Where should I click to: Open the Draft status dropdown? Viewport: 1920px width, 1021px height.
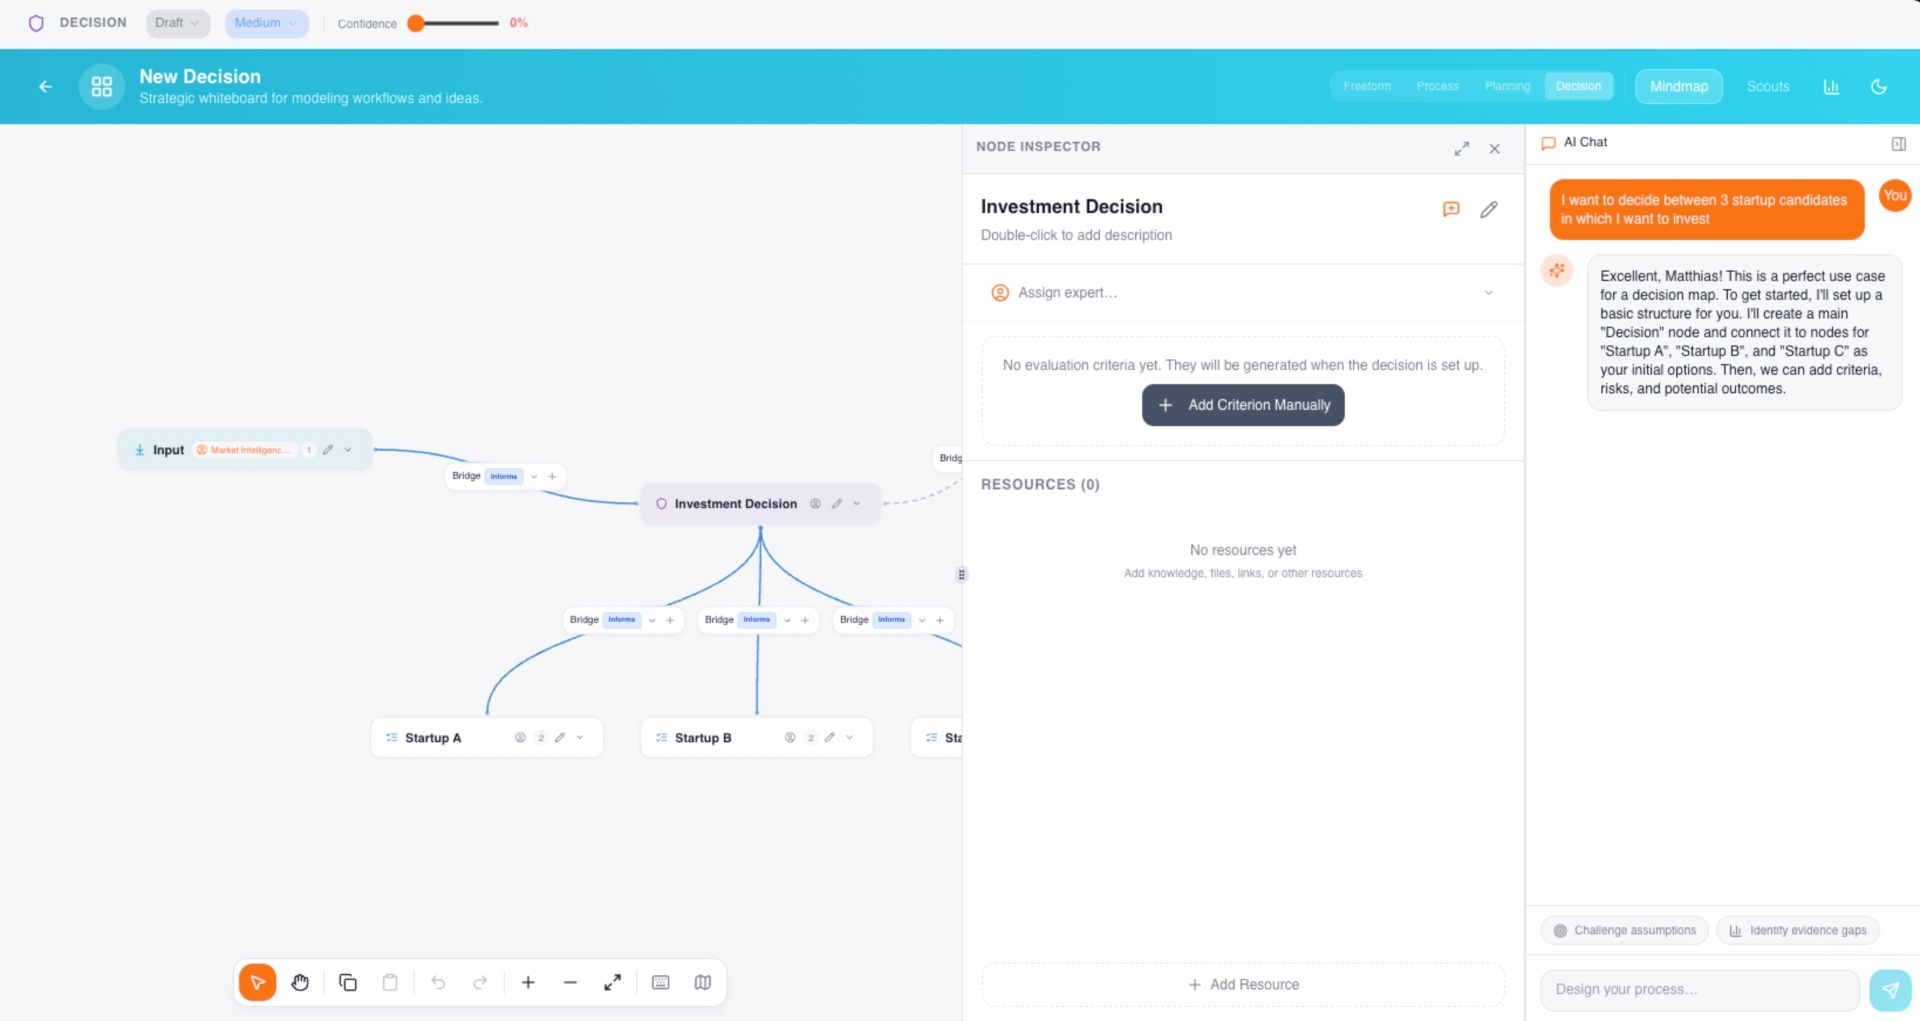pos(177,23)
